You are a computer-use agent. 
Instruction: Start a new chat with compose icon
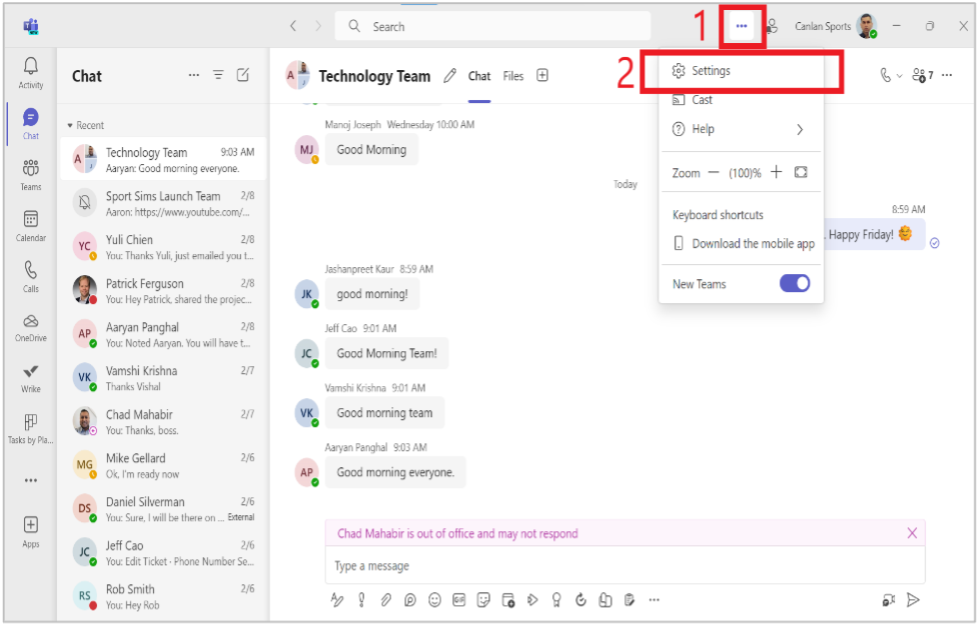tap(243, 76)
